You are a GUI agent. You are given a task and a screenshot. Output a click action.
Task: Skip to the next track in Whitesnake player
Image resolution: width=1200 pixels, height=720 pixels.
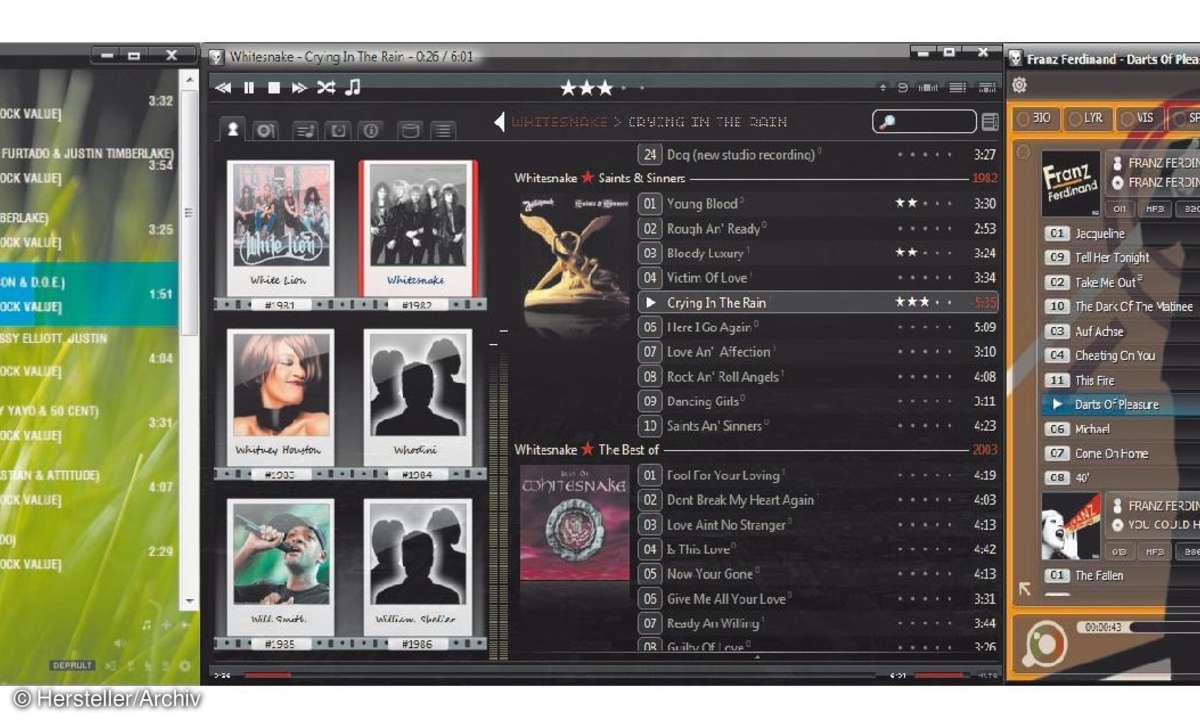299,88
